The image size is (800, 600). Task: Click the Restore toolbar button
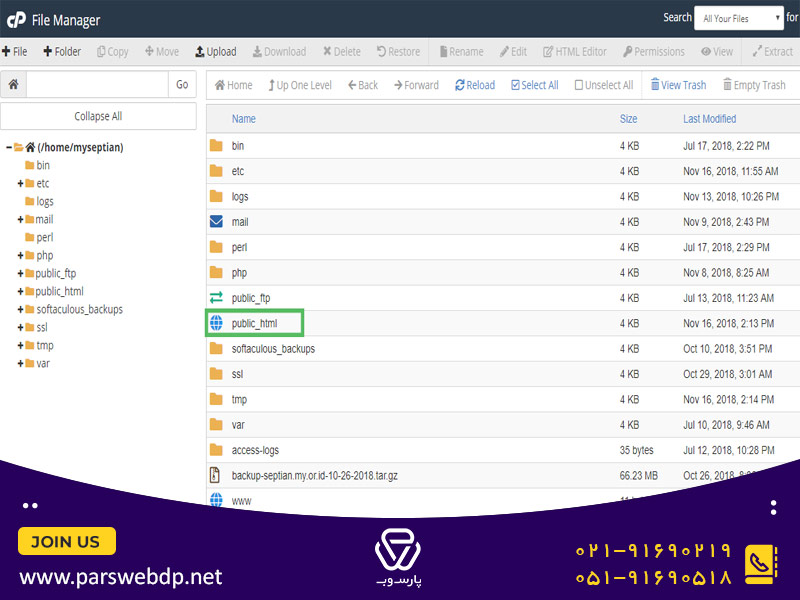[398, 52]
